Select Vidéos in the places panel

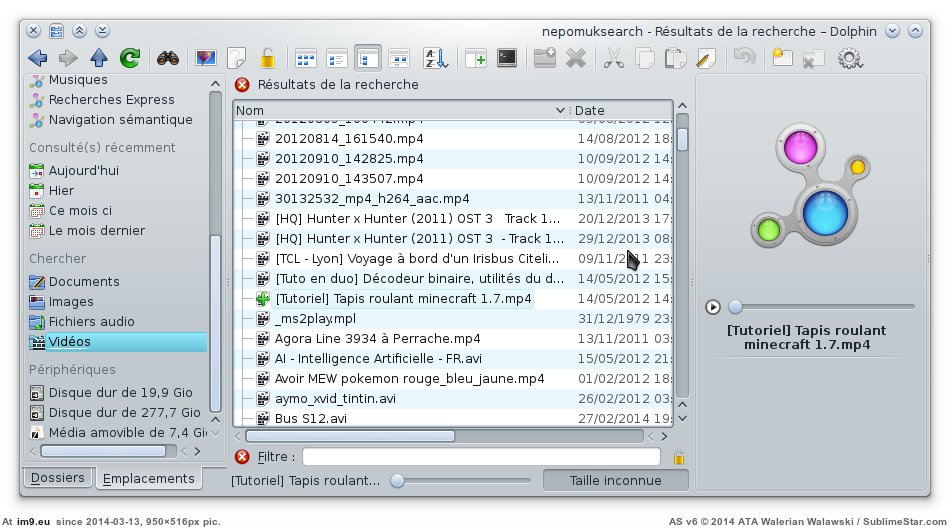(x=70, y=342)
